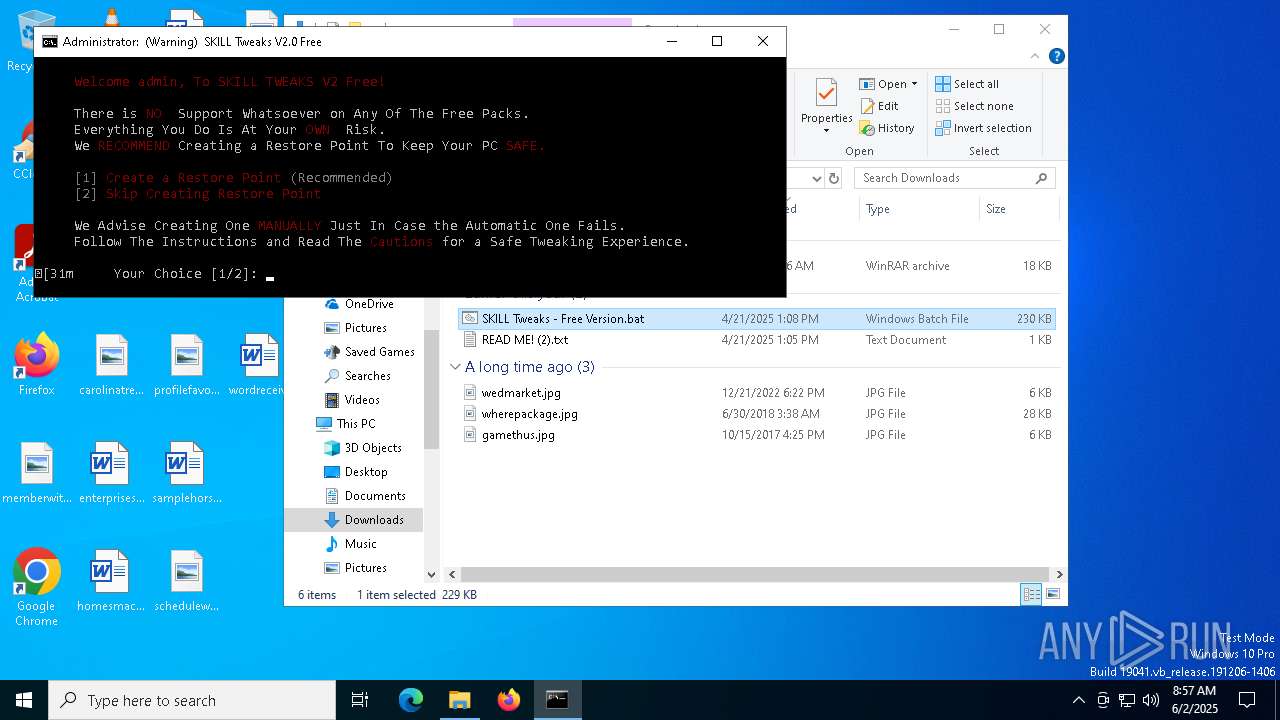The height and width of the screenshot is (720, 1280).
Task: Switch to details view icon in status bar
Action: pos(1031,595)
